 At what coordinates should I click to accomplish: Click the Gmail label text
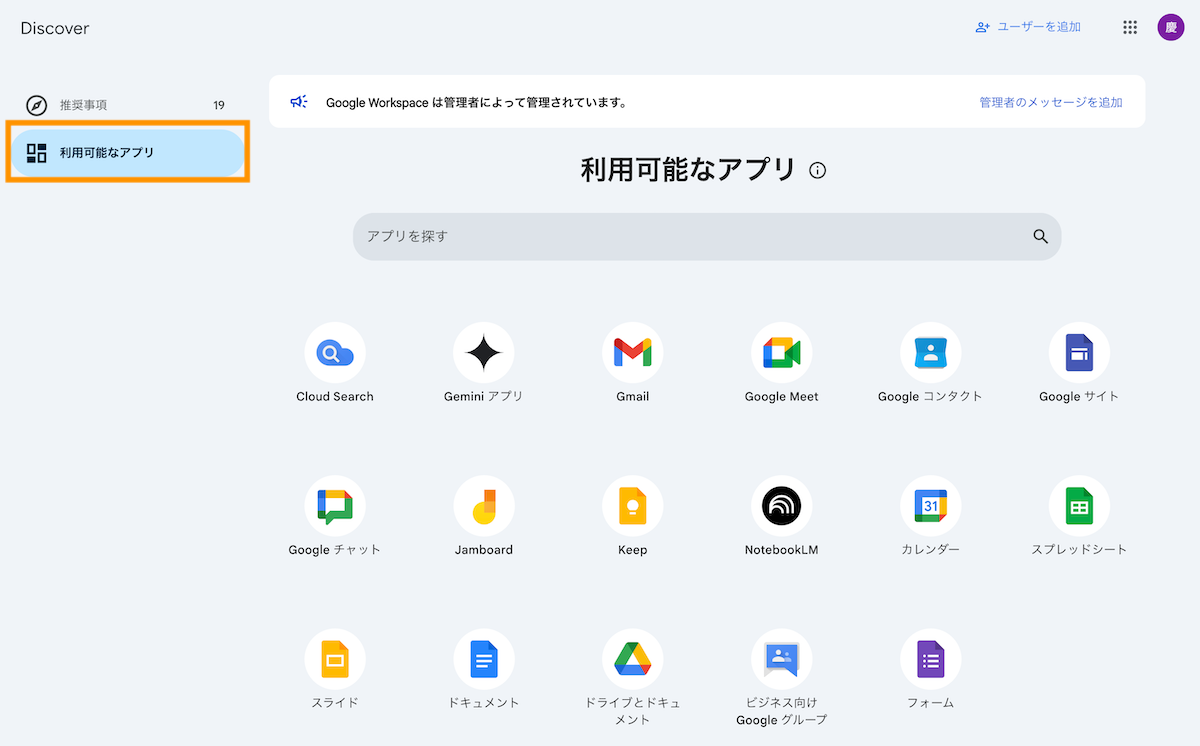coord(633,397)
